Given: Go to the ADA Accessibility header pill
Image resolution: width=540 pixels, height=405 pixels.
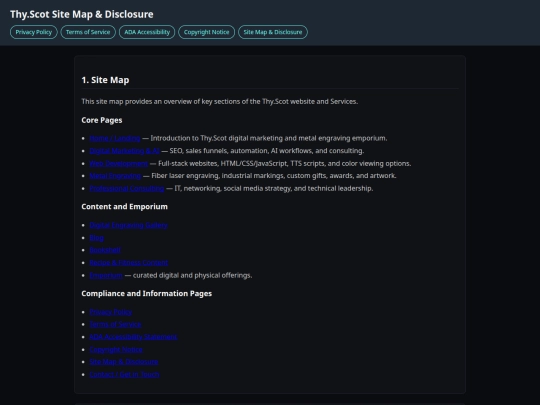Looking at the screenshot, I should [147, 32].
